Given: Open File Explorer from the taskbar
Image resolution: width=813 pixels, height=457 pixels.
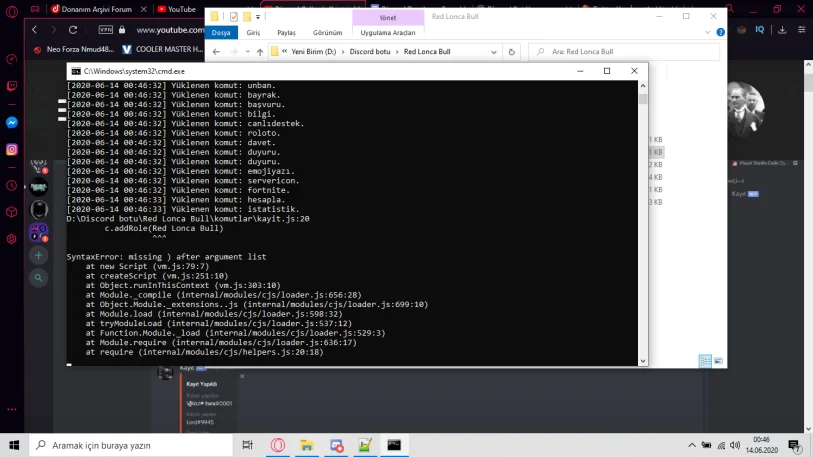Looking at the screenshot, I should (x=306, y=445).
